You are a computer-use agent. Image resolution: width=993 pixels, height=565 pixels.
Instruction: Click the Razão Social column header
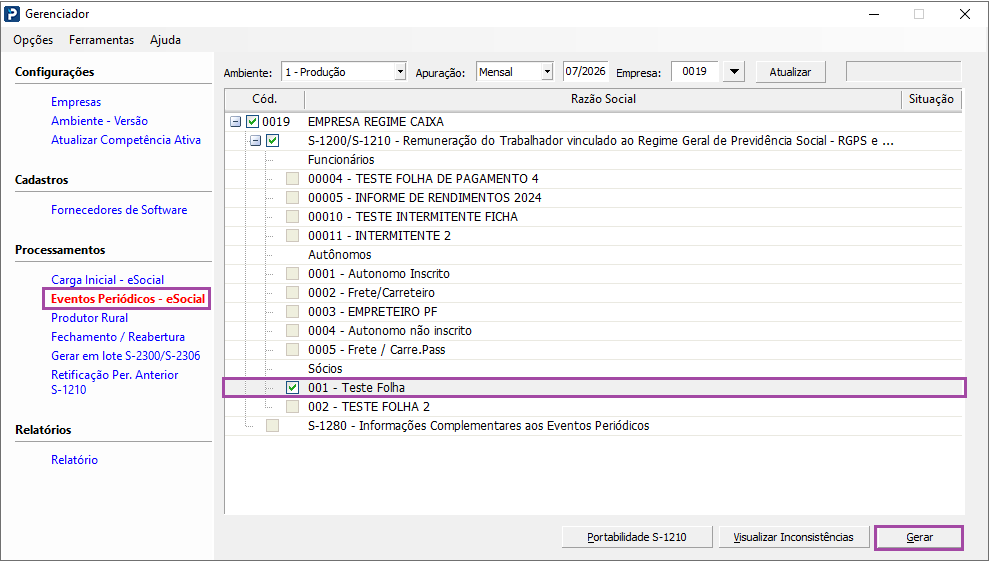click(x=603, y=99)
